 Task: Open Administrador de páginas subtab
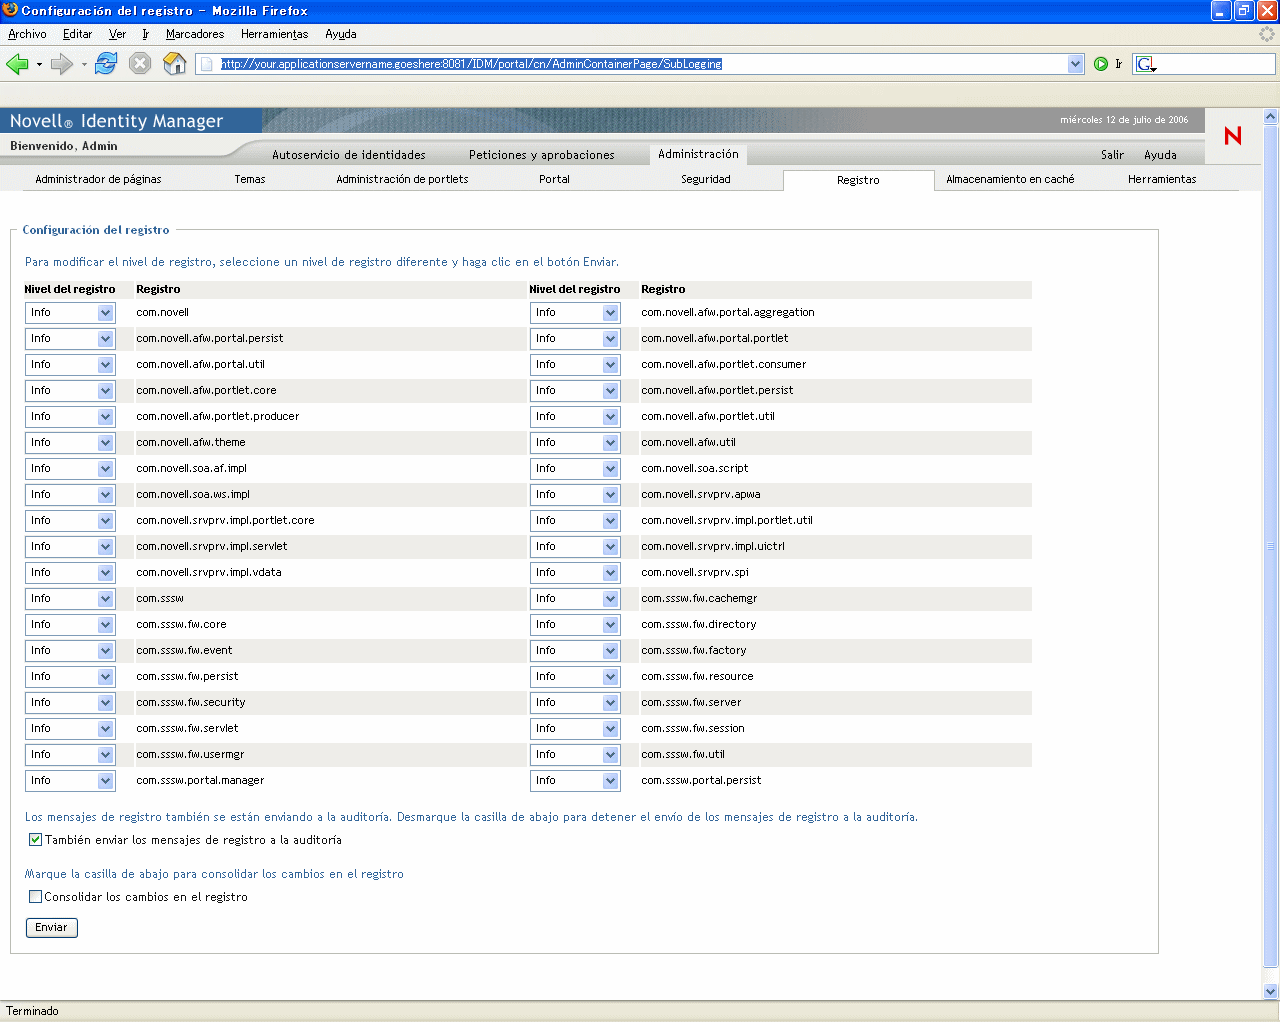pyautogui.click(x=98, y=180)
